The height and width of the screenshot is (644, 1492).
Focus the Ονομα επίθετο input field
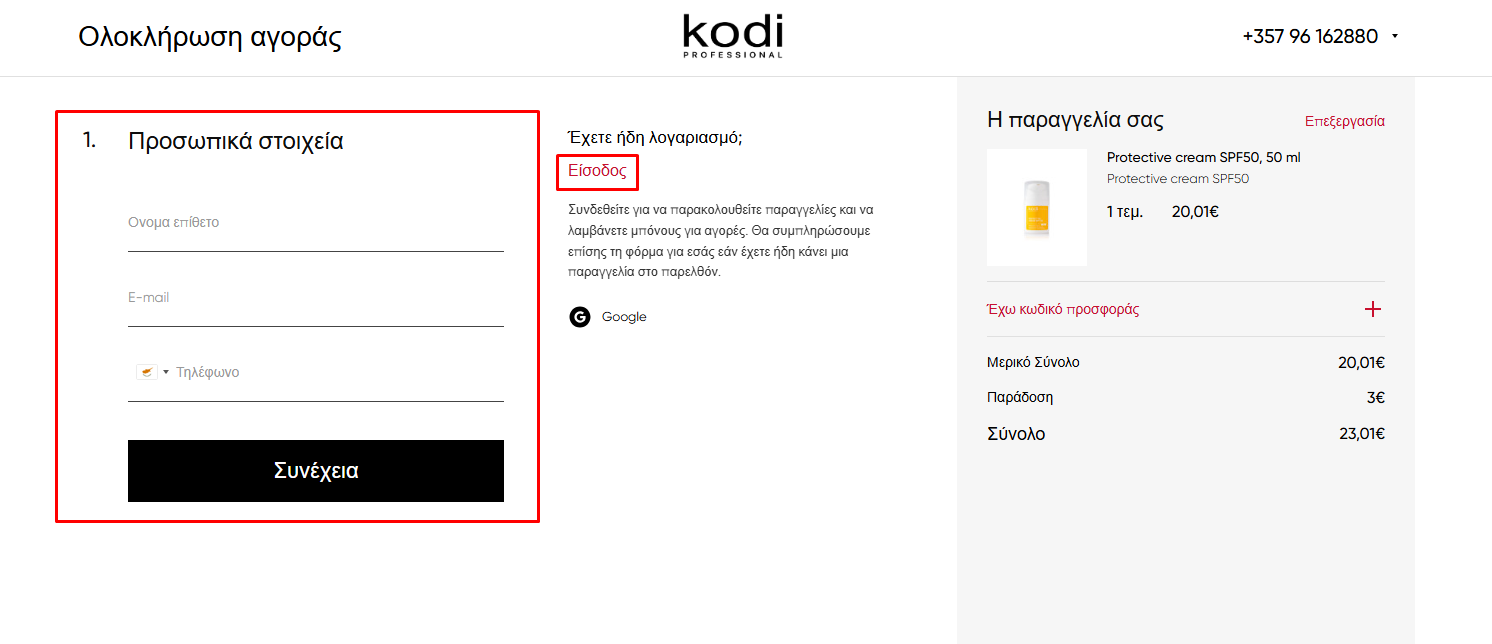[315, 223]
